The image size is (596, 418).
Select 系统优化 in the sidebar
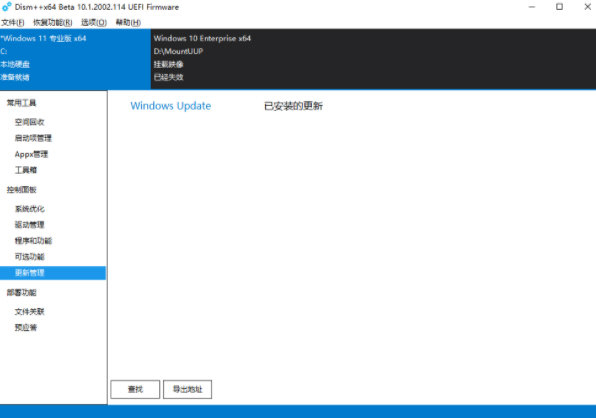[x=30, y=209]
